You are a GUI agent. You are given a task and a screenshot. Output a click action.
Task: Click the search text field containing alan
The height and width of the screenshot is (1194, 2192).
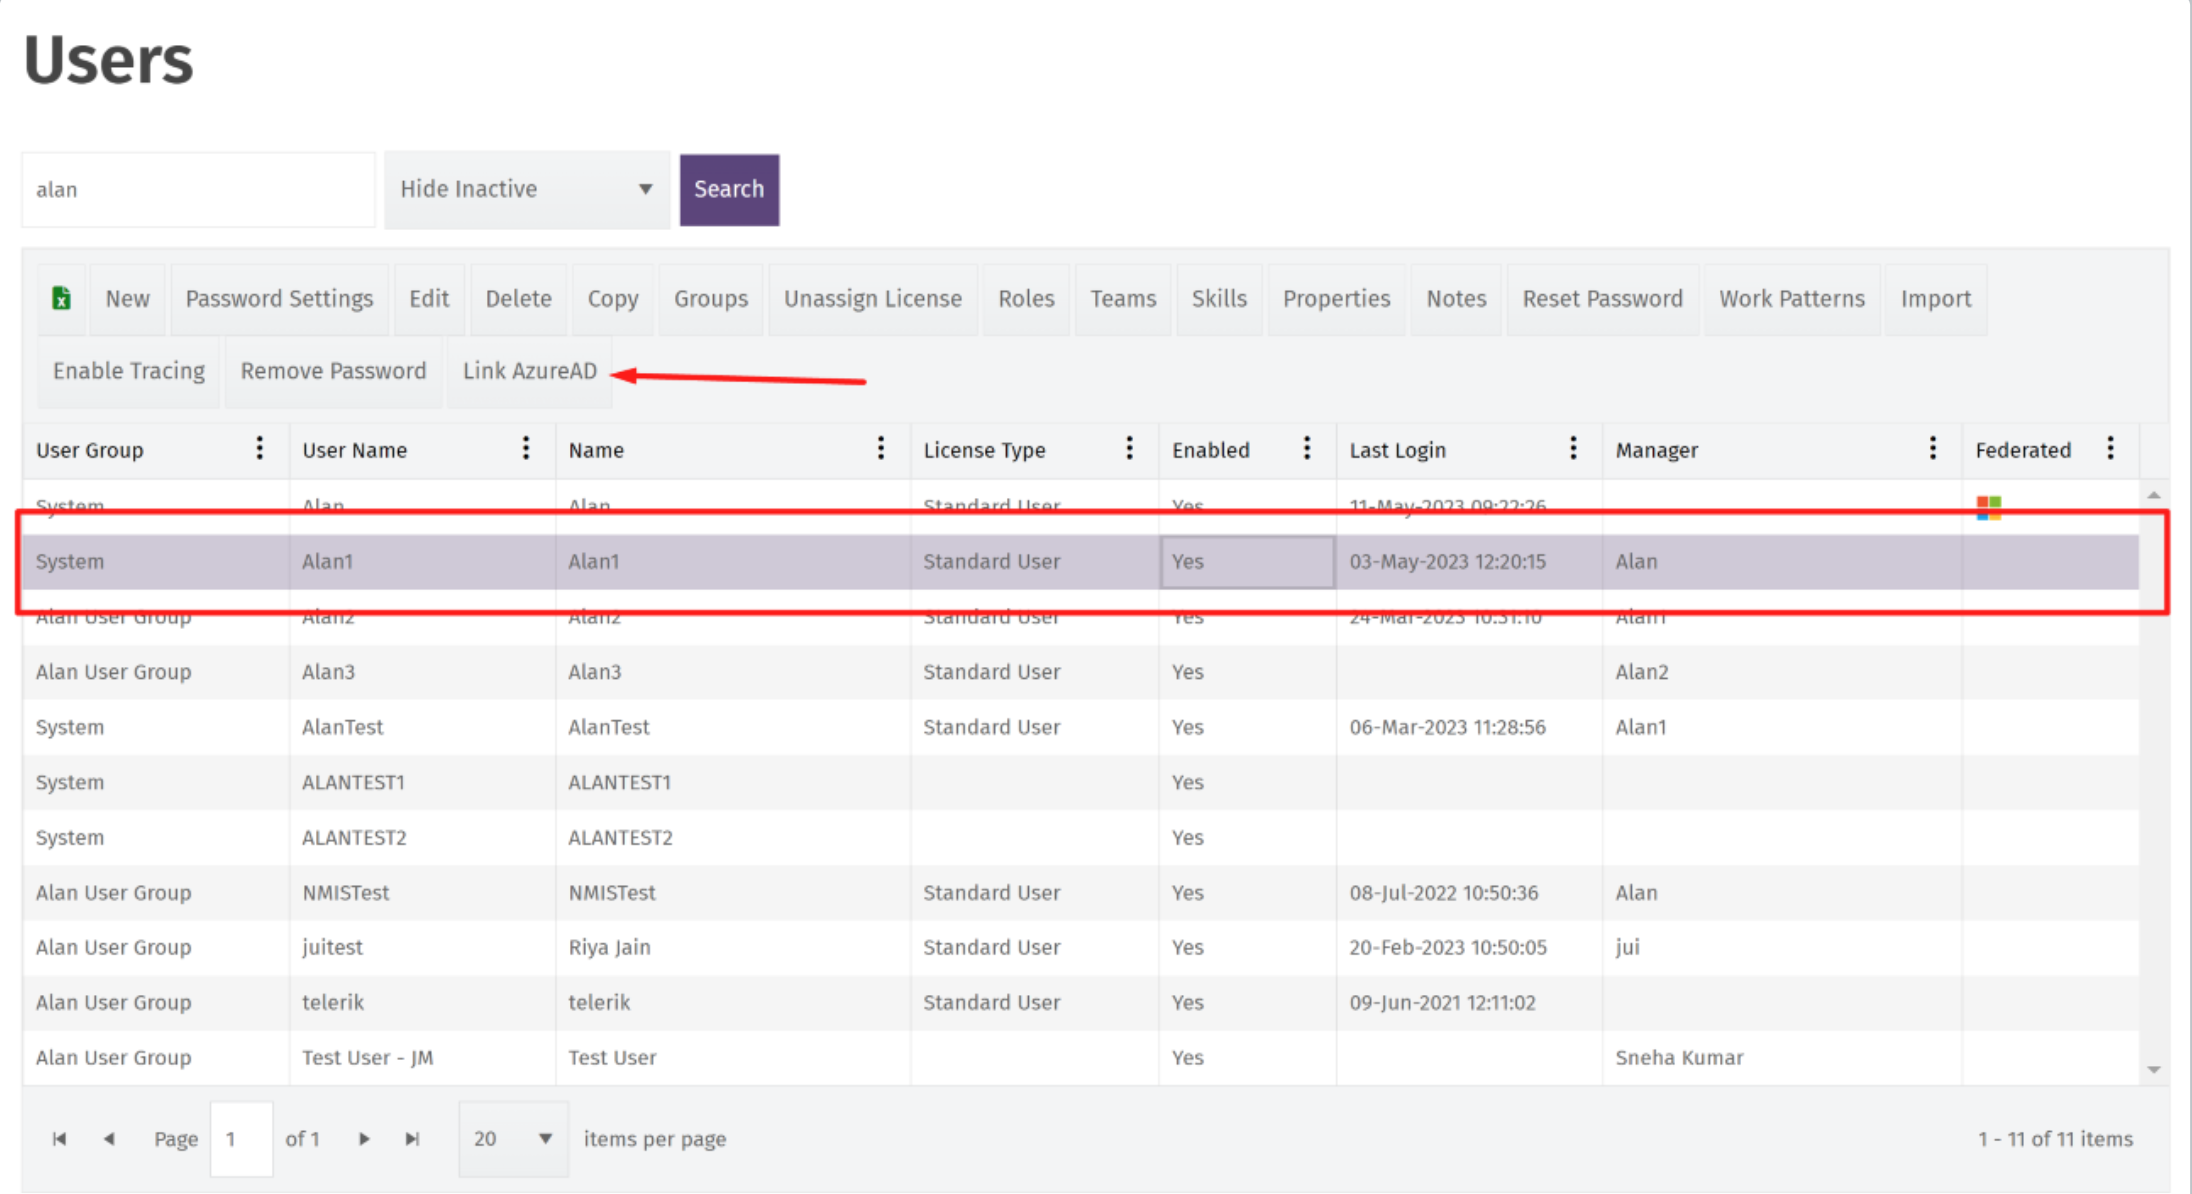[198, 190]
